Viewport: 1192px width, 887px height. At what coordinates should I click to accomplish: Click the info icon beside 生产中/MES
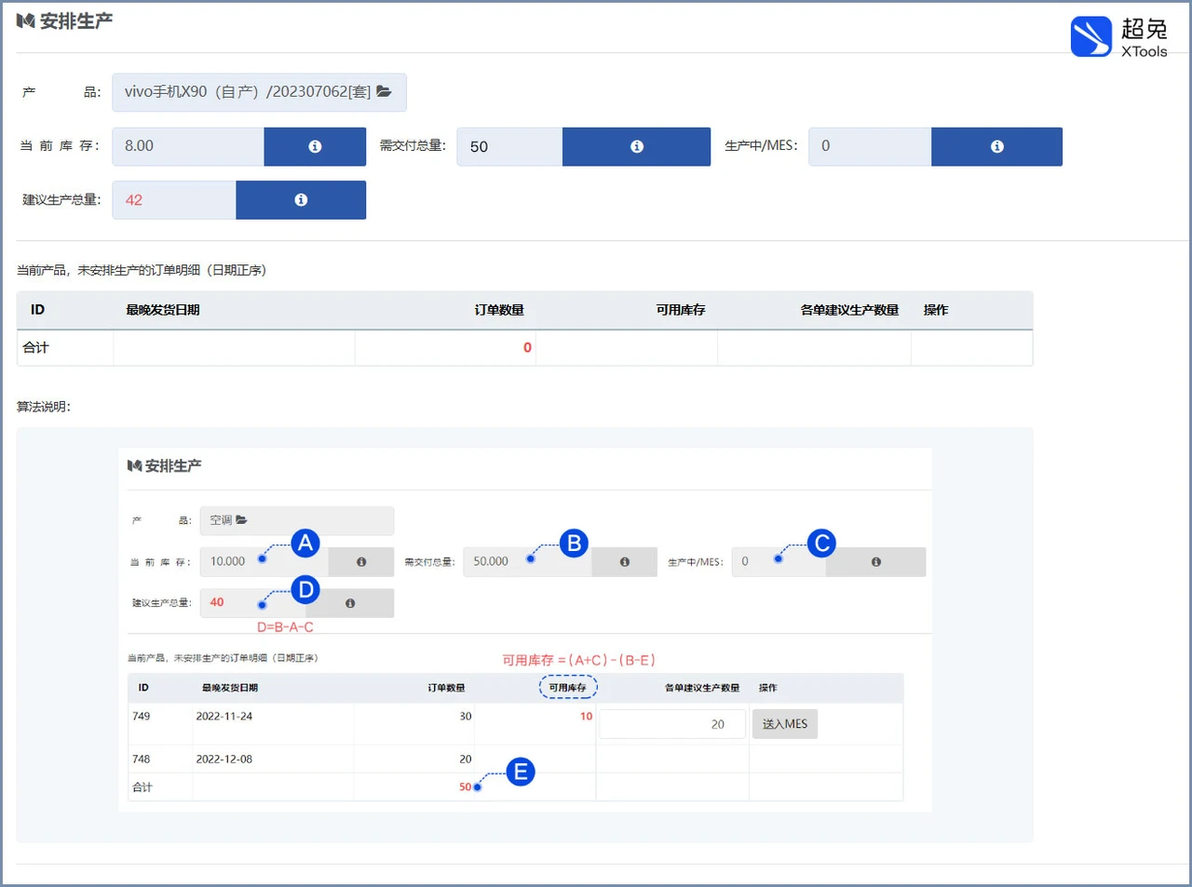[997, 147]
